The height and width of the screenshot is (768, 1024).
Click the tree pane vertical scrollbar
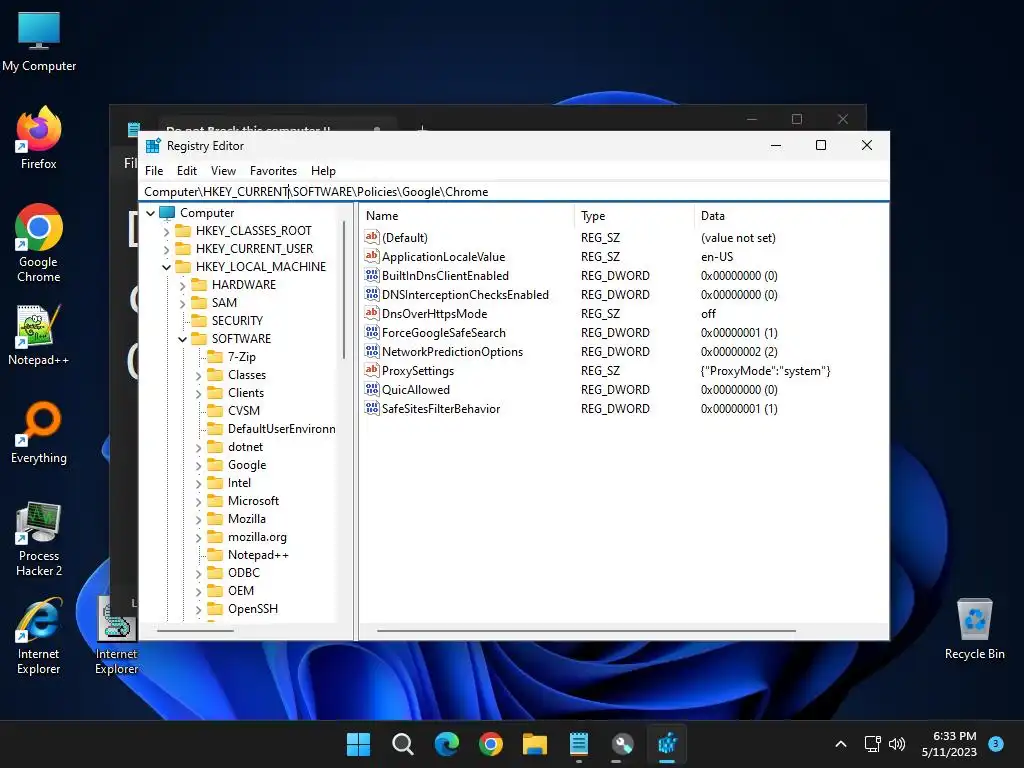pyautogui.click(x=344, y=289)
